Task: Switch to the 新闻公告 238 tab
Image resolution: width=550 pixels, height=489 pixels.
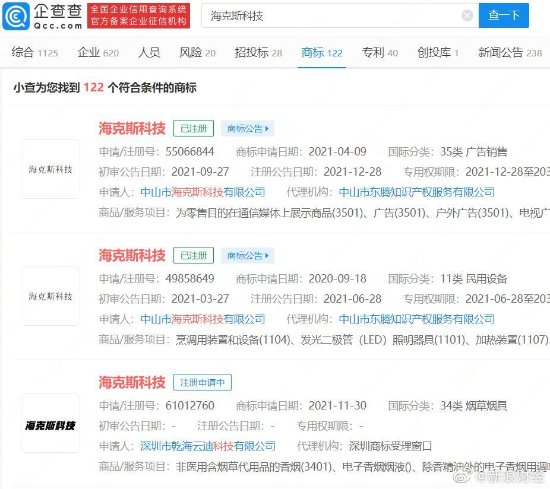Action: pyautogui.click(x=510, y=53)
